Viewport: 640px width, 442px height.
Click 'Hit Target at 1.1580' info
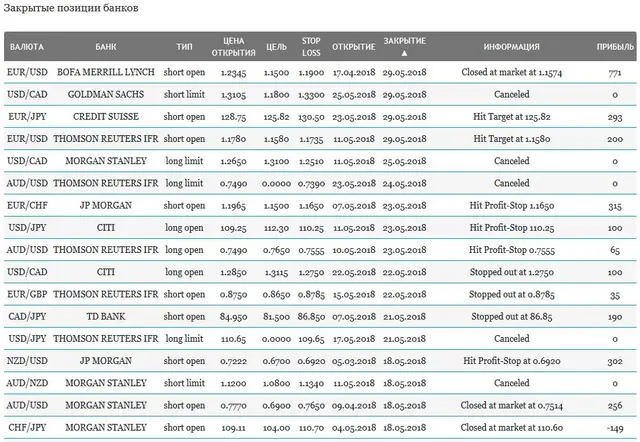coord(511,139)
